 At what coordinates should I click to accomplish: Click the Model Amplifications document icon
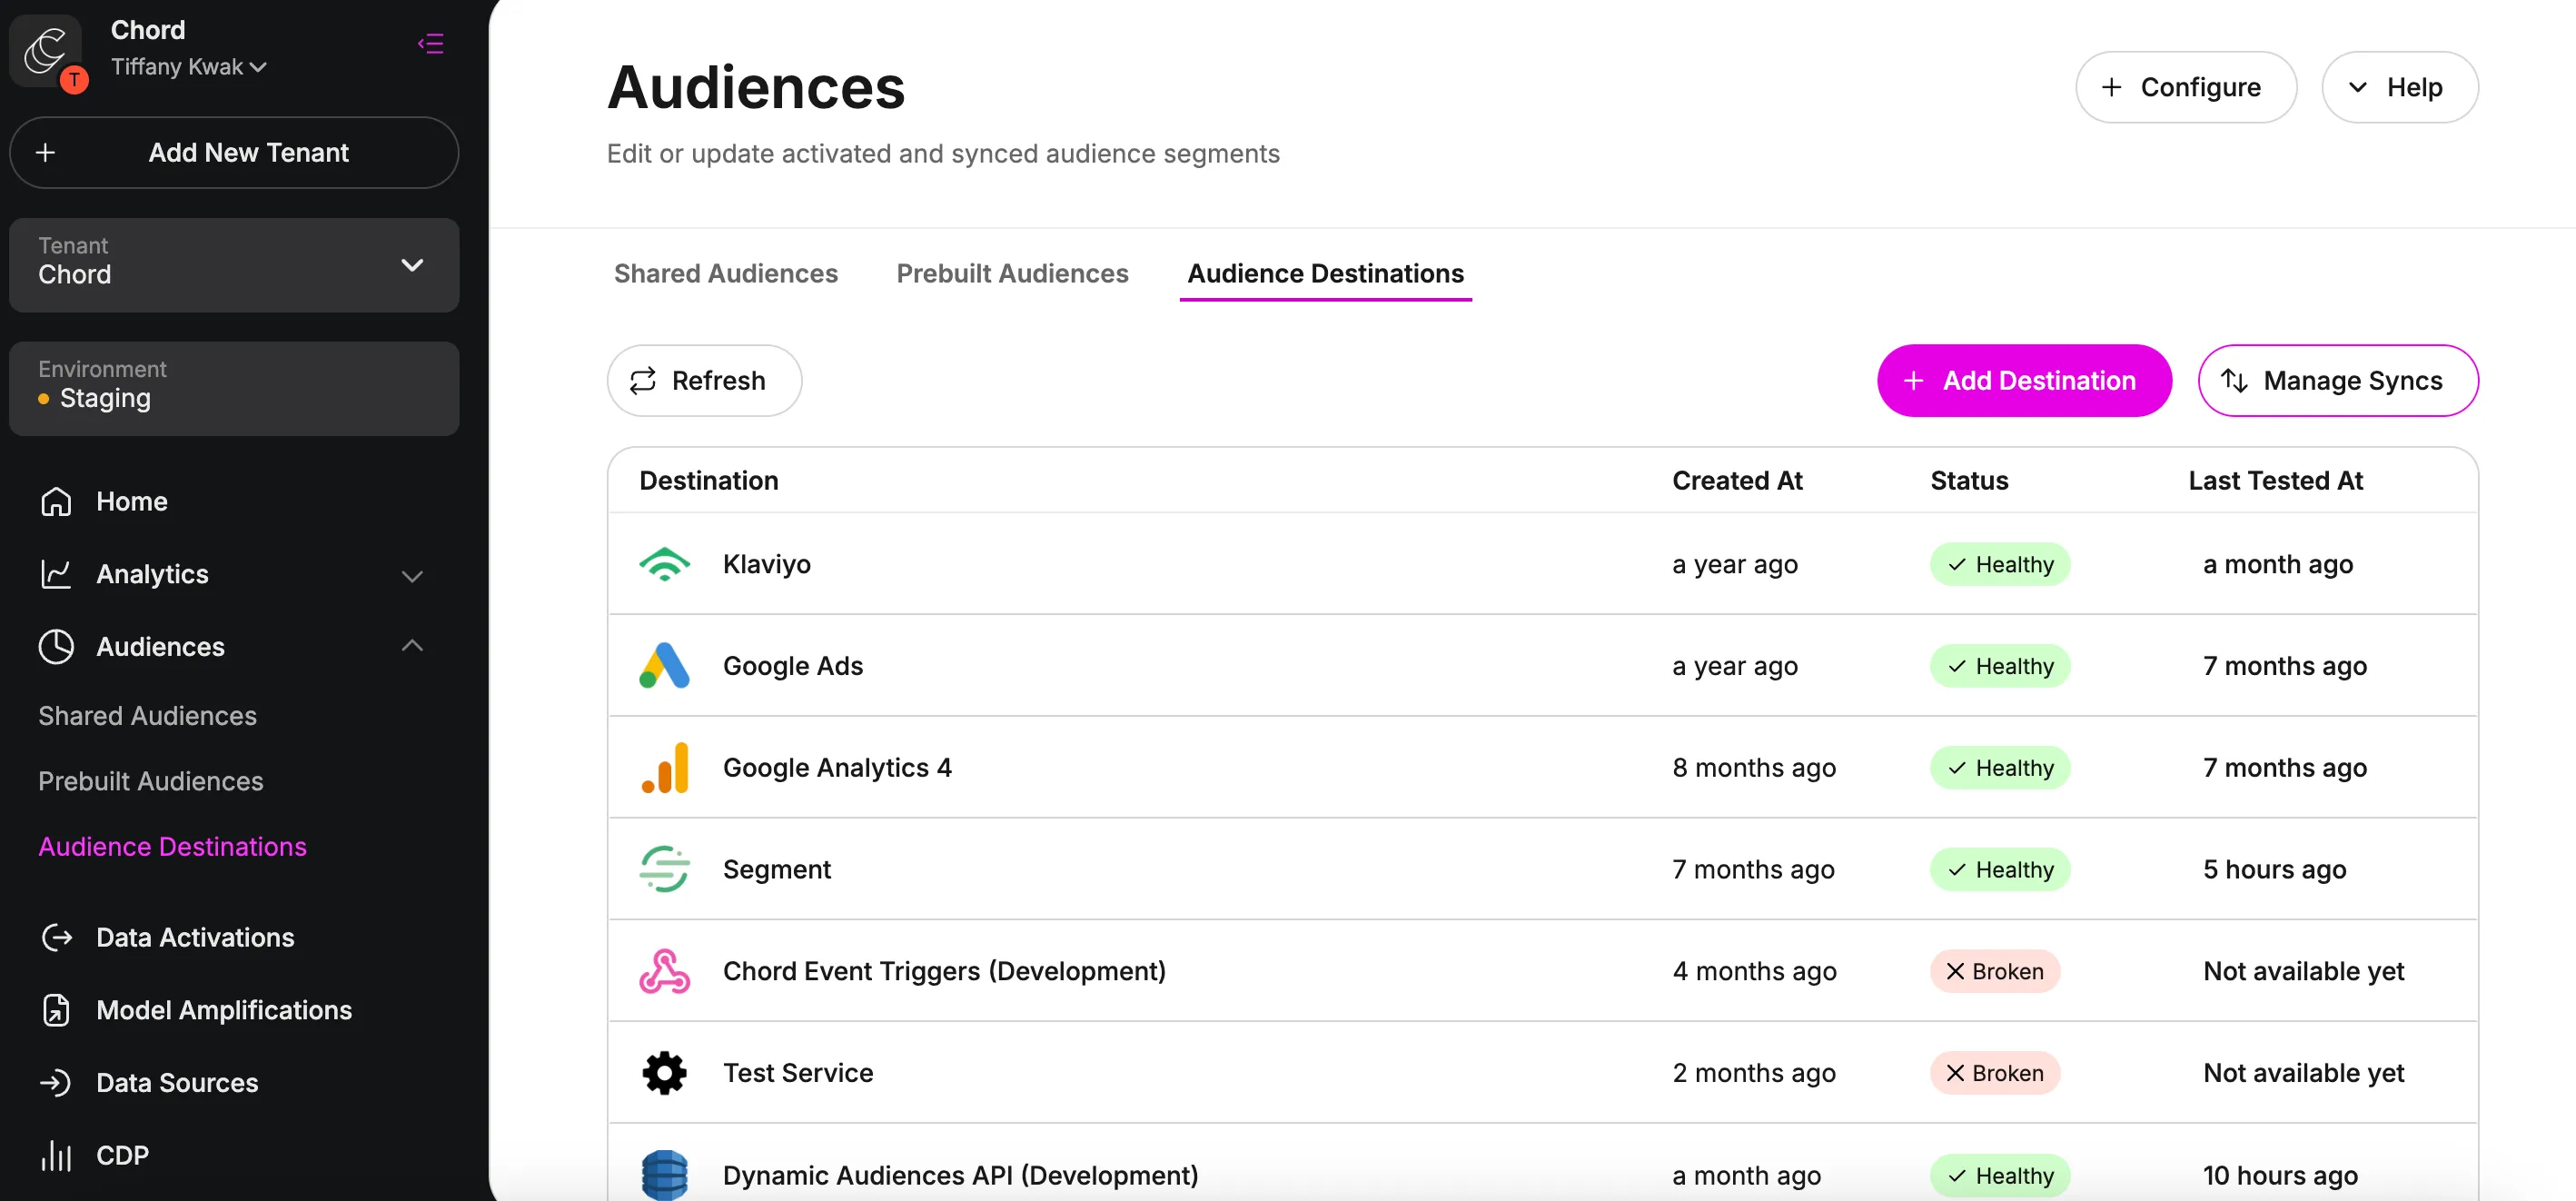click(x=57, y=1010)
